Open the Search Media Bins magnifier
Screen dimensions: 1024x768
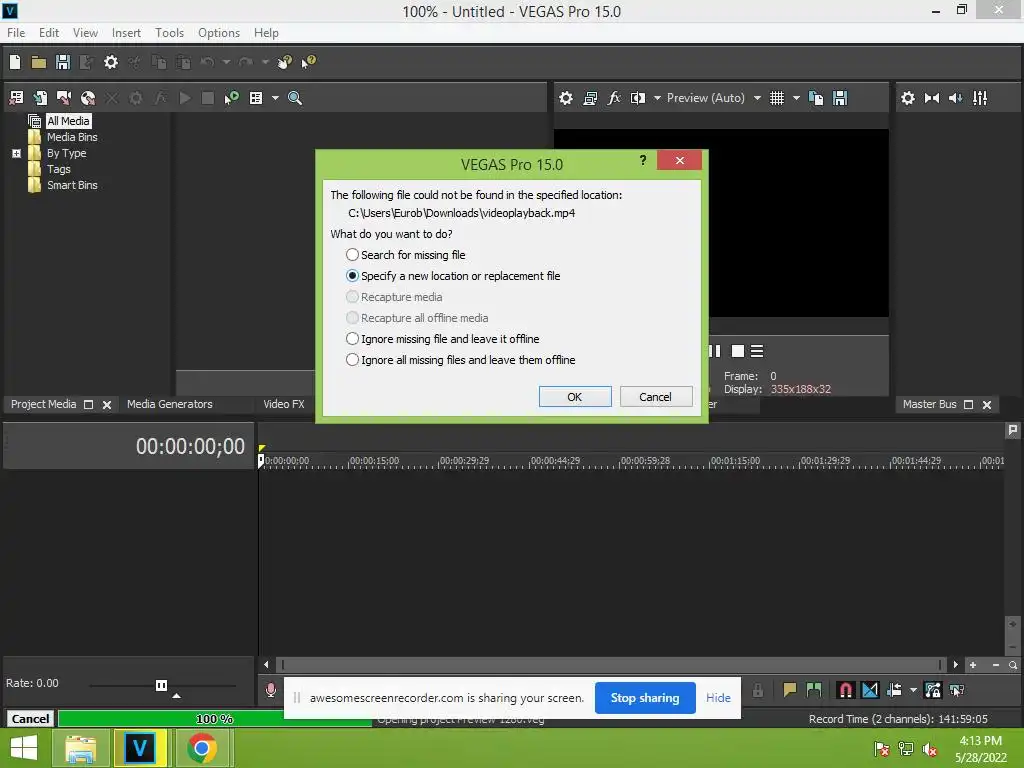295,98
